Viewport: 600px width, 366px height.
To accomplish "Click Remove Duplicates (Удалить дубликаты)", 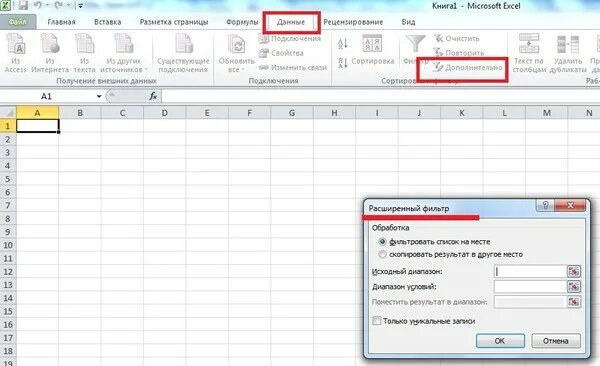I will click(x=568, y=53).
